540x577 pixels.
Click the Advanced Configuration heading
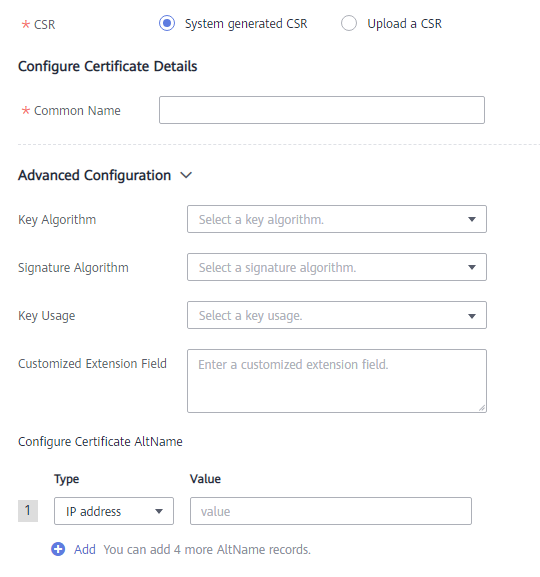(x=95, y=176)
